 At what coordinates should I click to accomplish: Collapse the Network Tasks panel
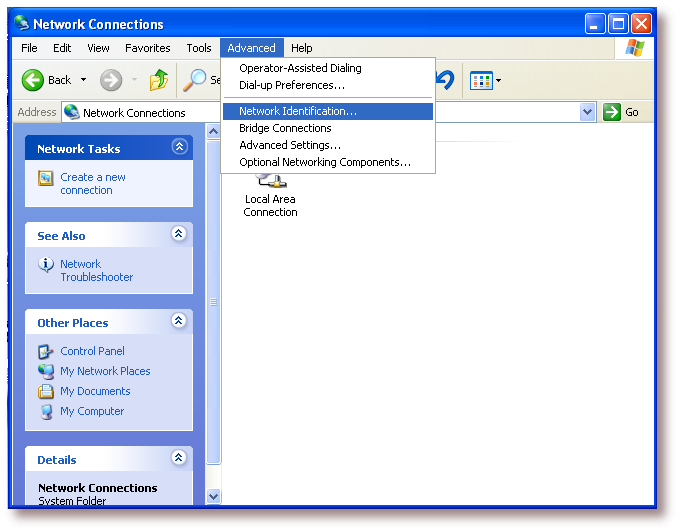[179, 147]
